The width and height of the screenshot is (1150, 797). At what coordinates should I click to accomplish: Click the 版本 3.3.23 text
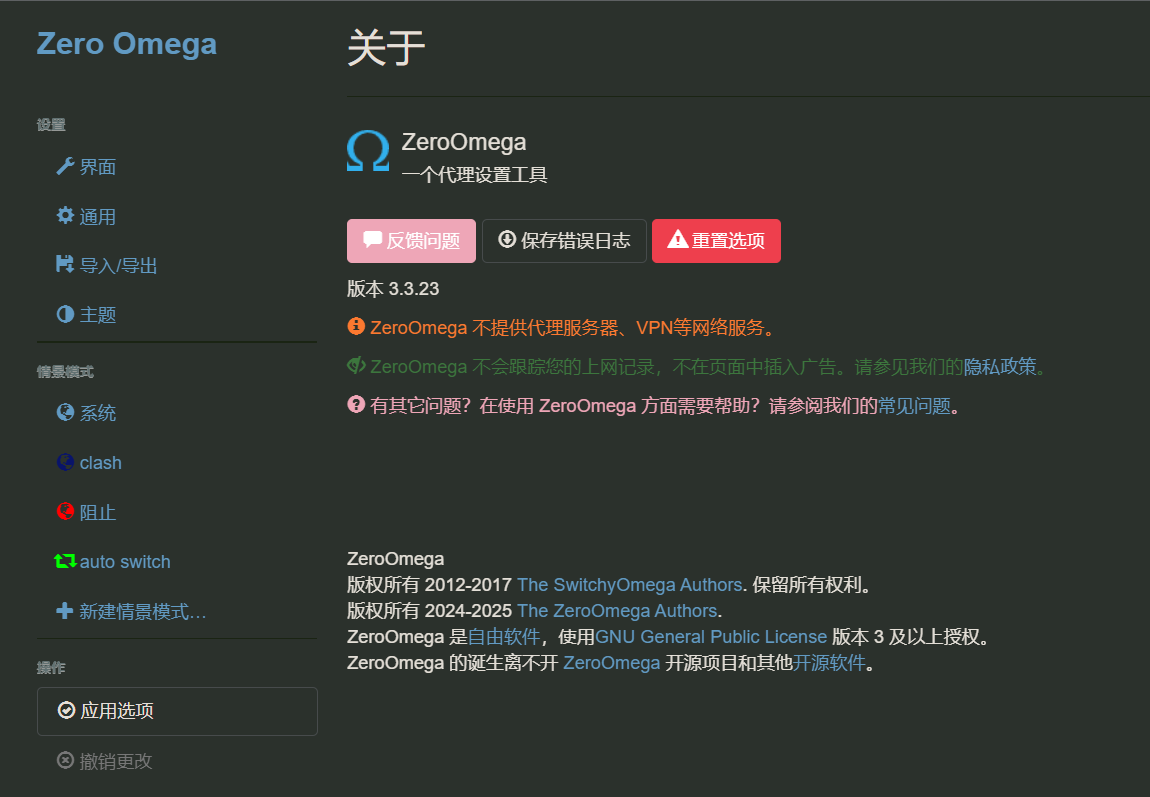click(393, 289)
